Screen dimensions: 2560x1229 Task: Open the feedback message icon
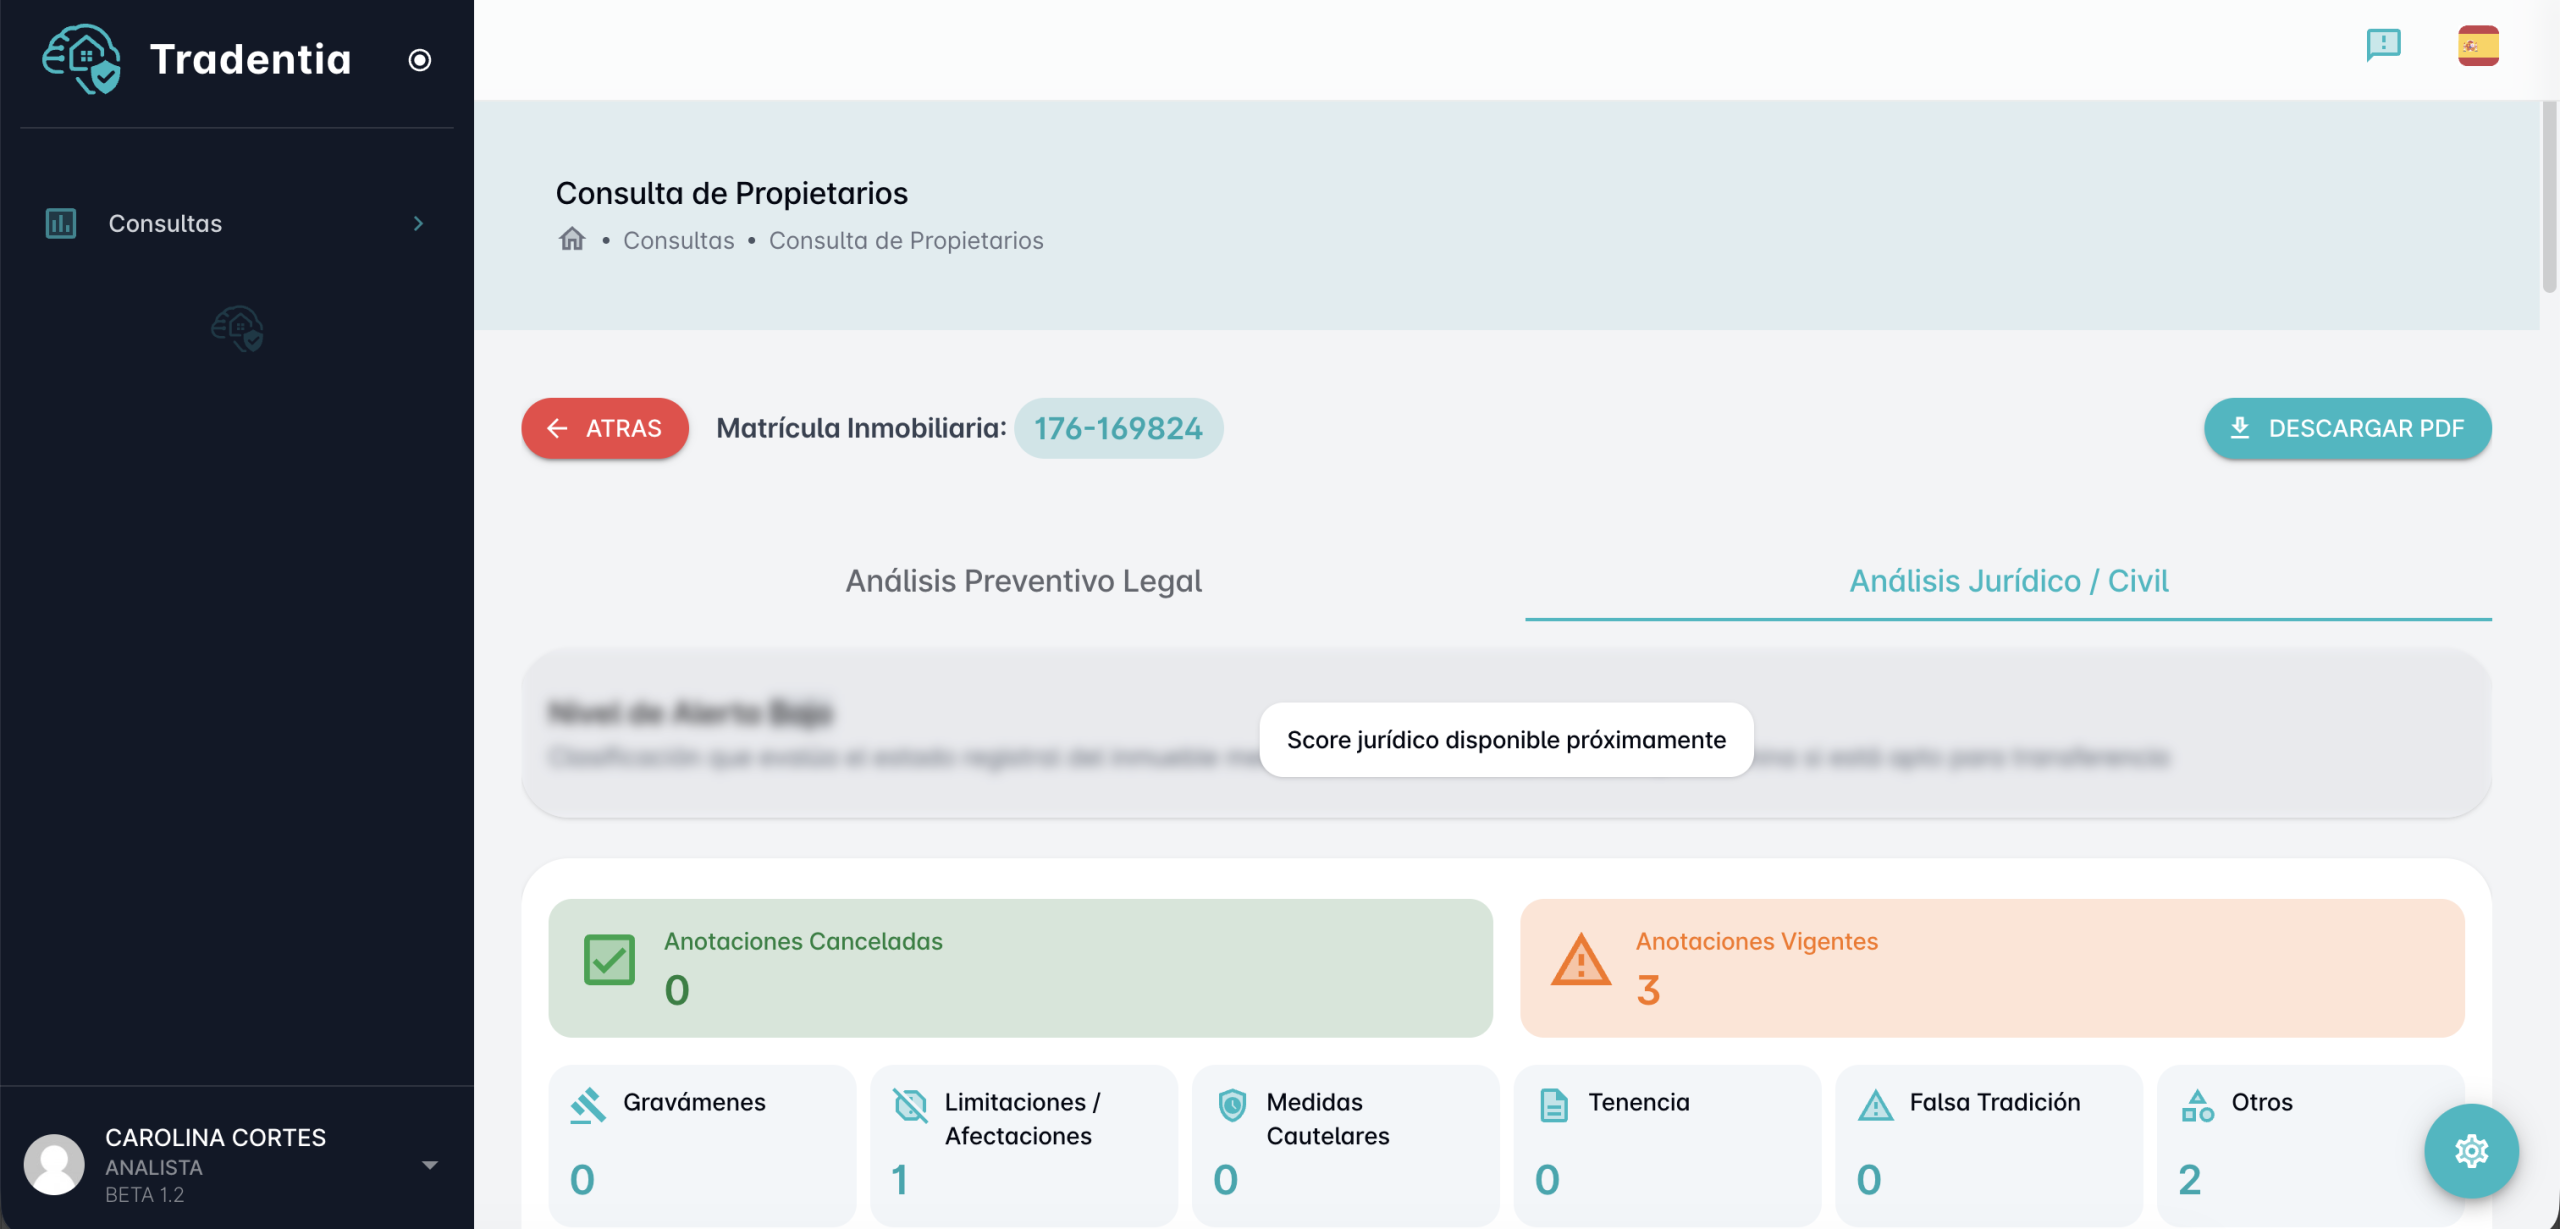(2383, 45)
